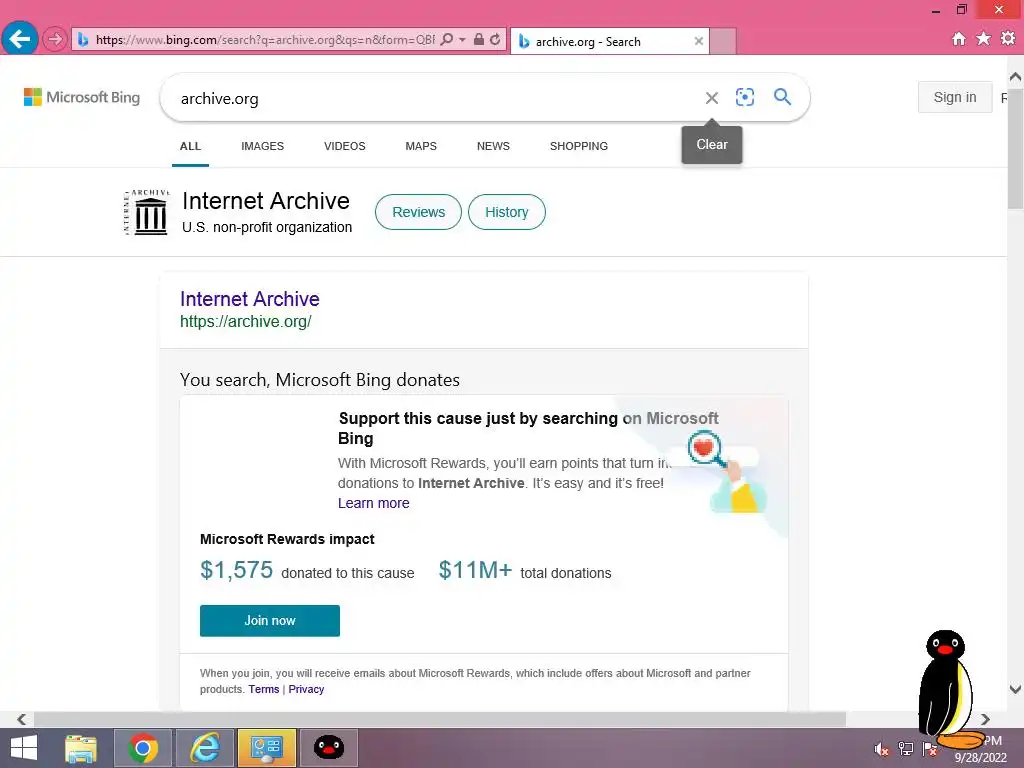The width and height of the screenshot is (1024, 768).
Task: Switch to the IMAGES tab
Action: click(x=263, y=146)
